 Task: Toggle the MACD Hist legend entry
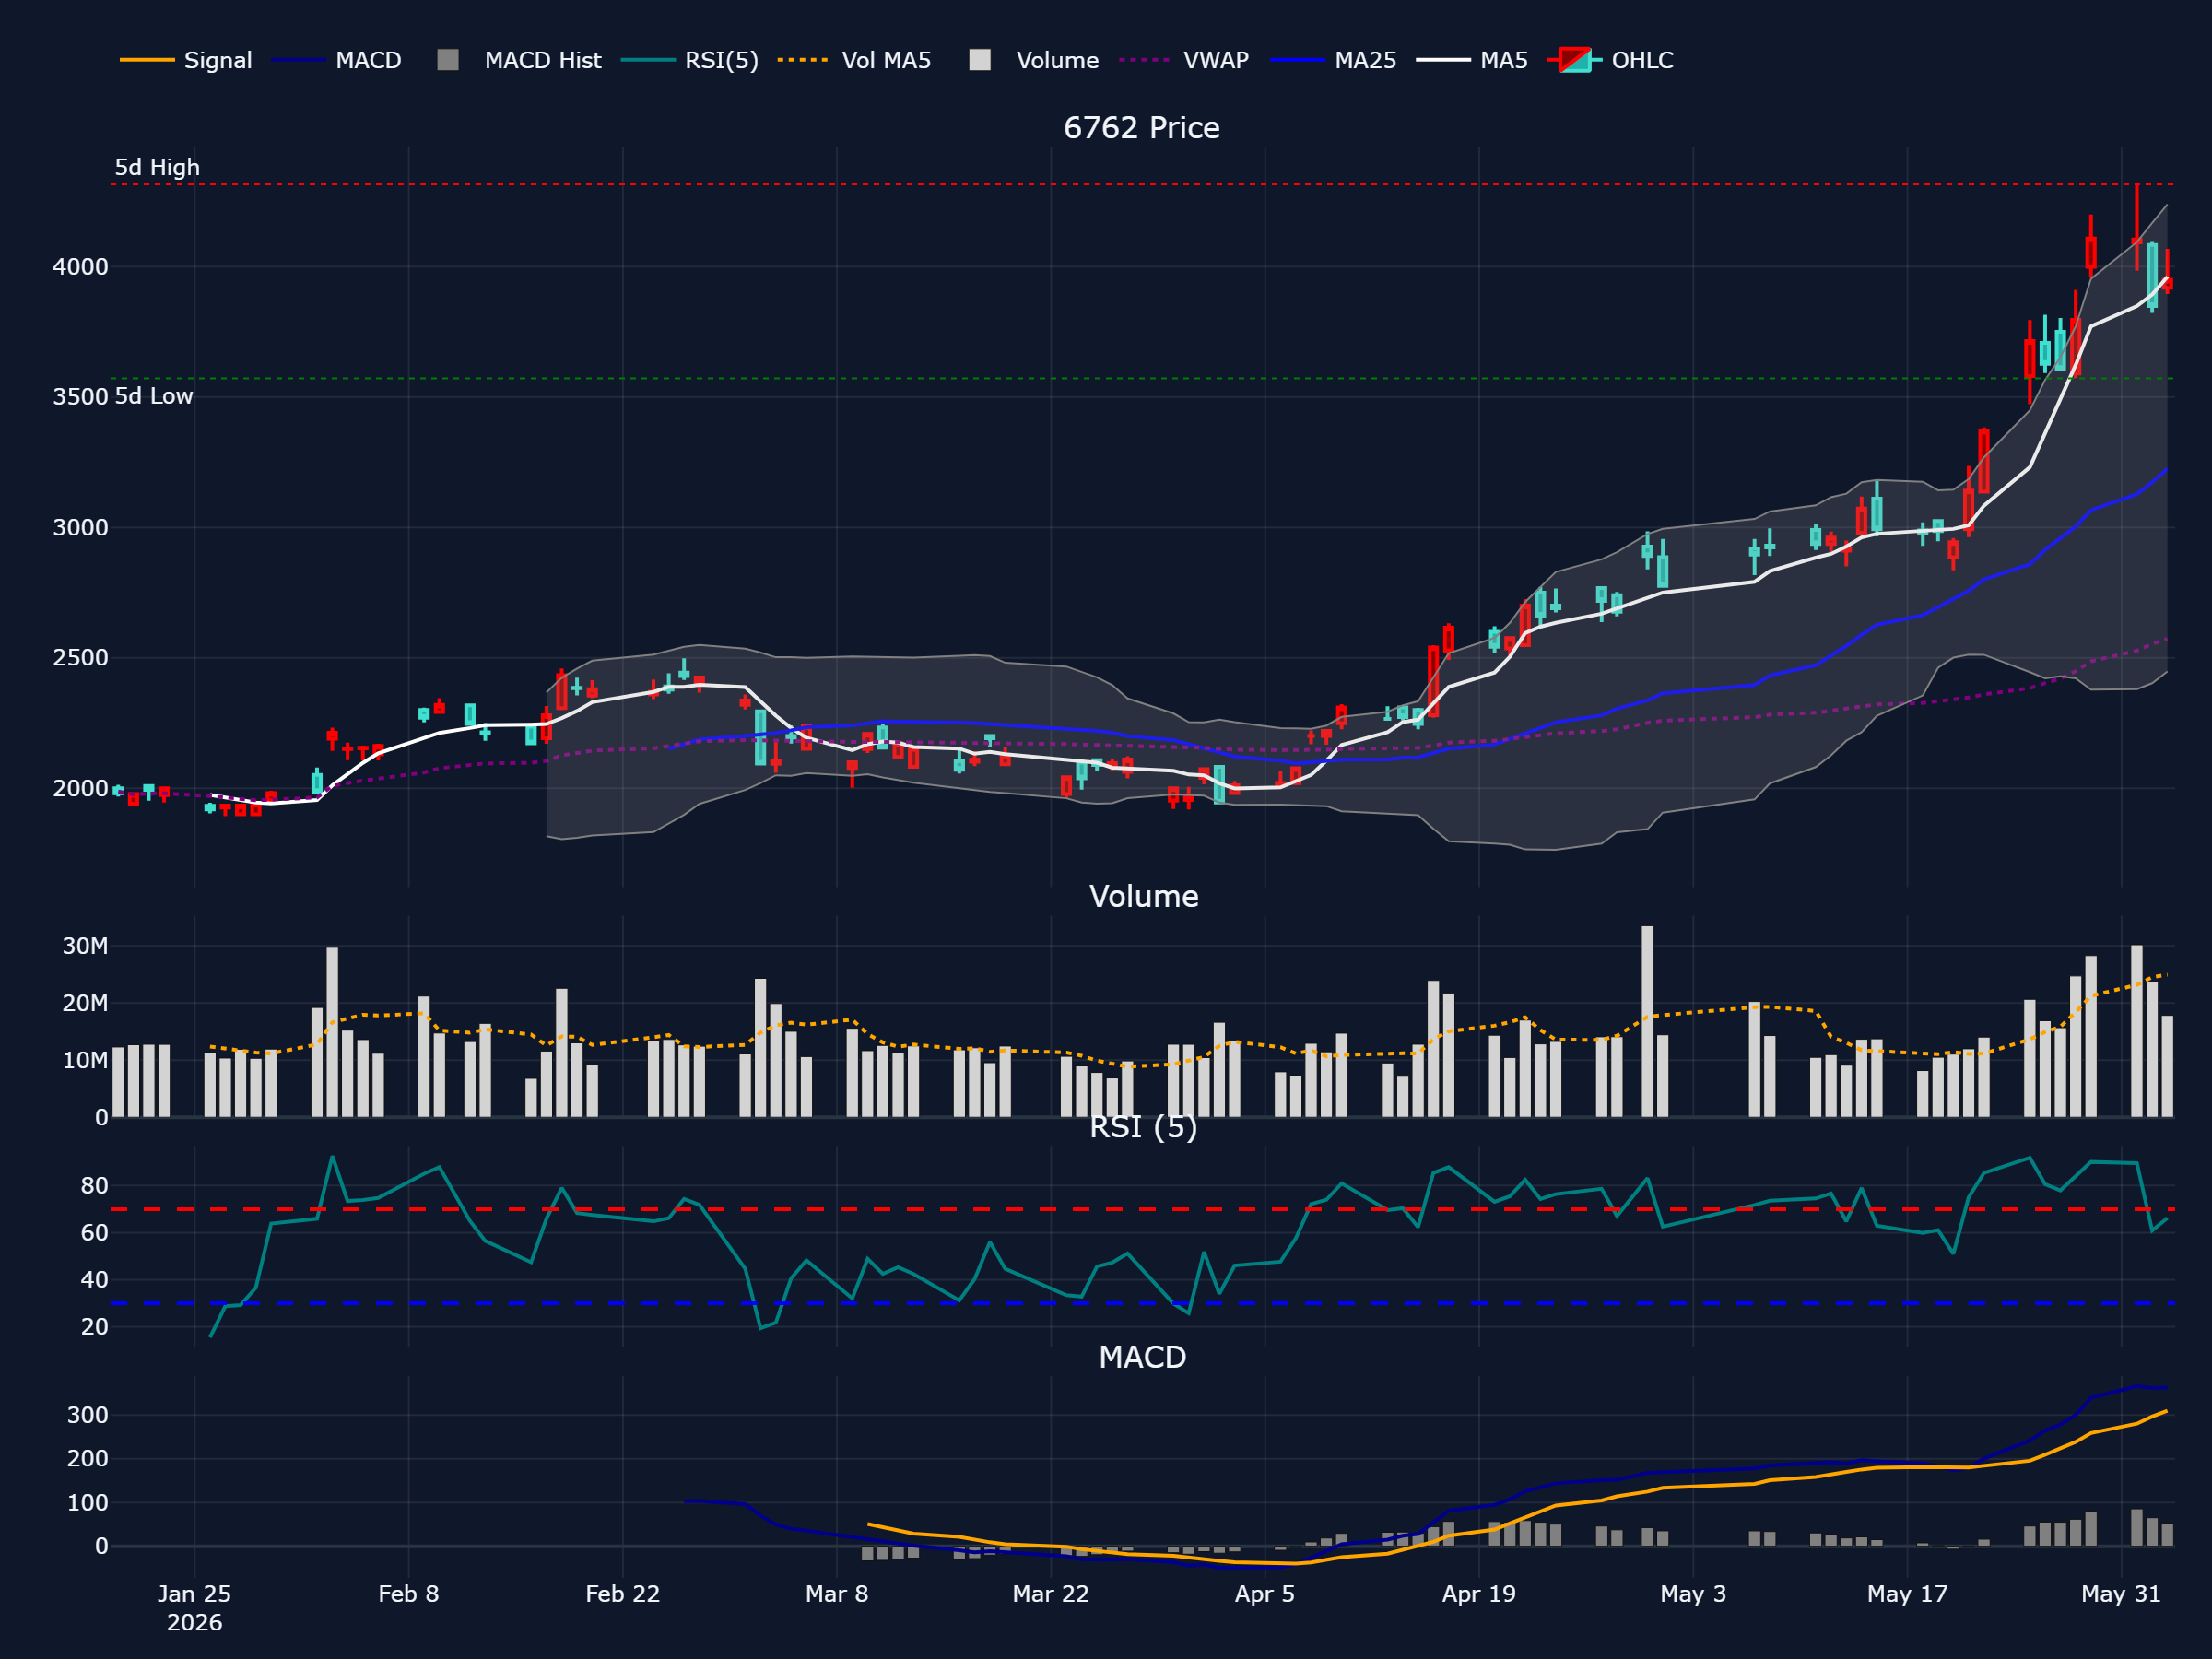(519, 60)
